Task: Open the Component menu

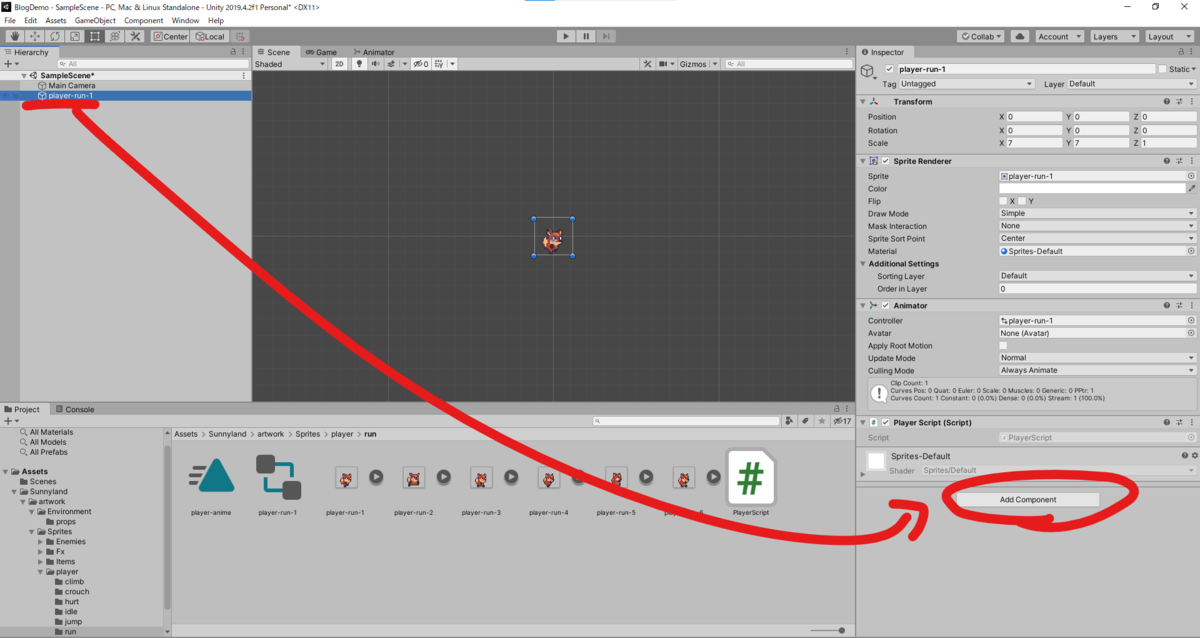Action: (143, 20)
